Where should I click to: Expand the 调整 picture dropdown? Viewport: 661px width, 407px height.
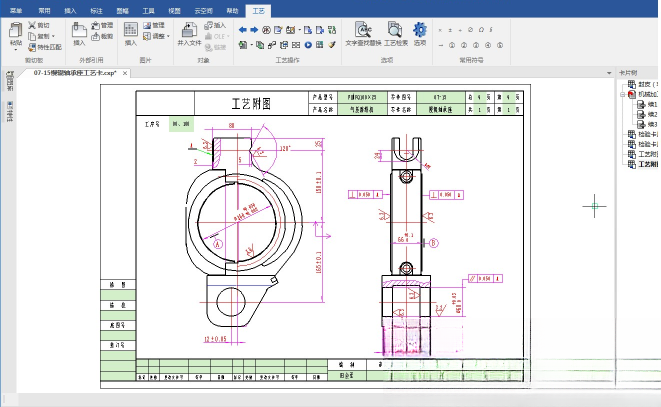[168, 36]
